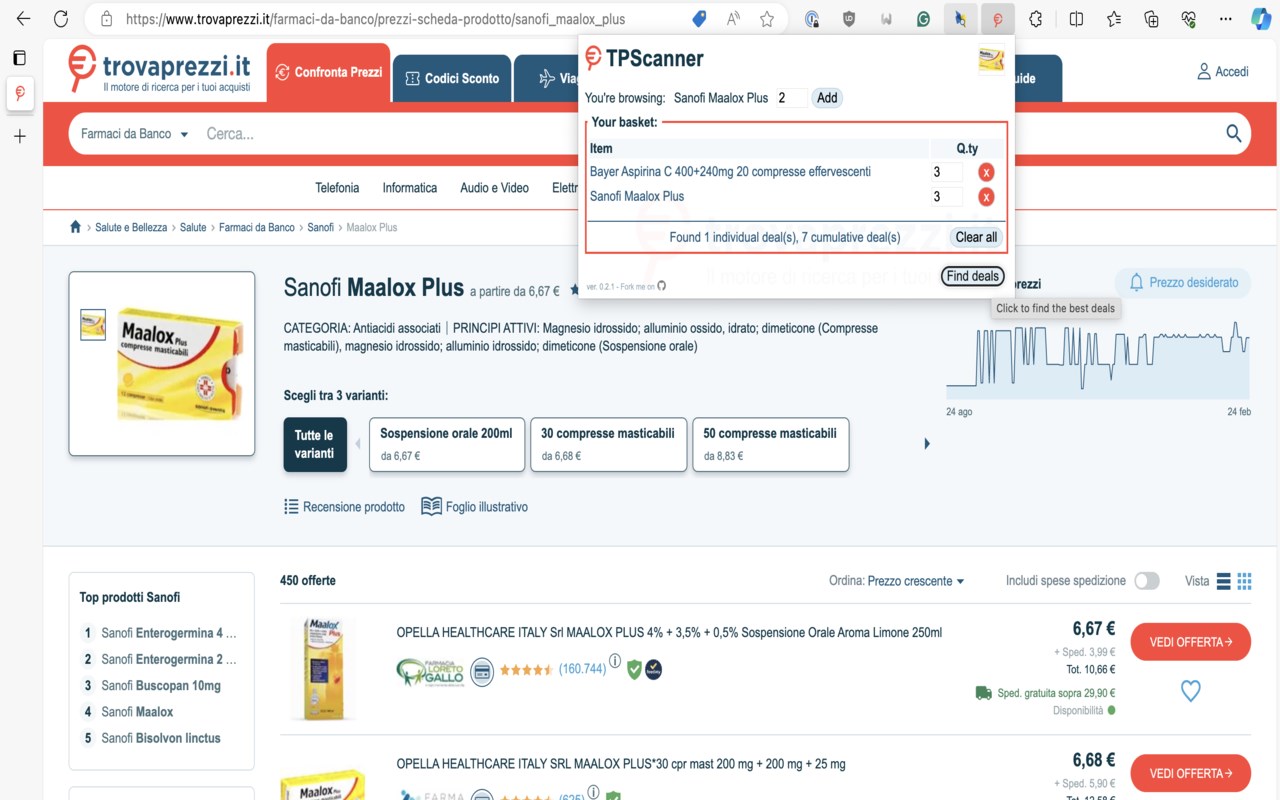Image resolution: width=1280 pixels, height=800 pixels.
Task: Open the Collections icon
Action: coord(1151,19)
